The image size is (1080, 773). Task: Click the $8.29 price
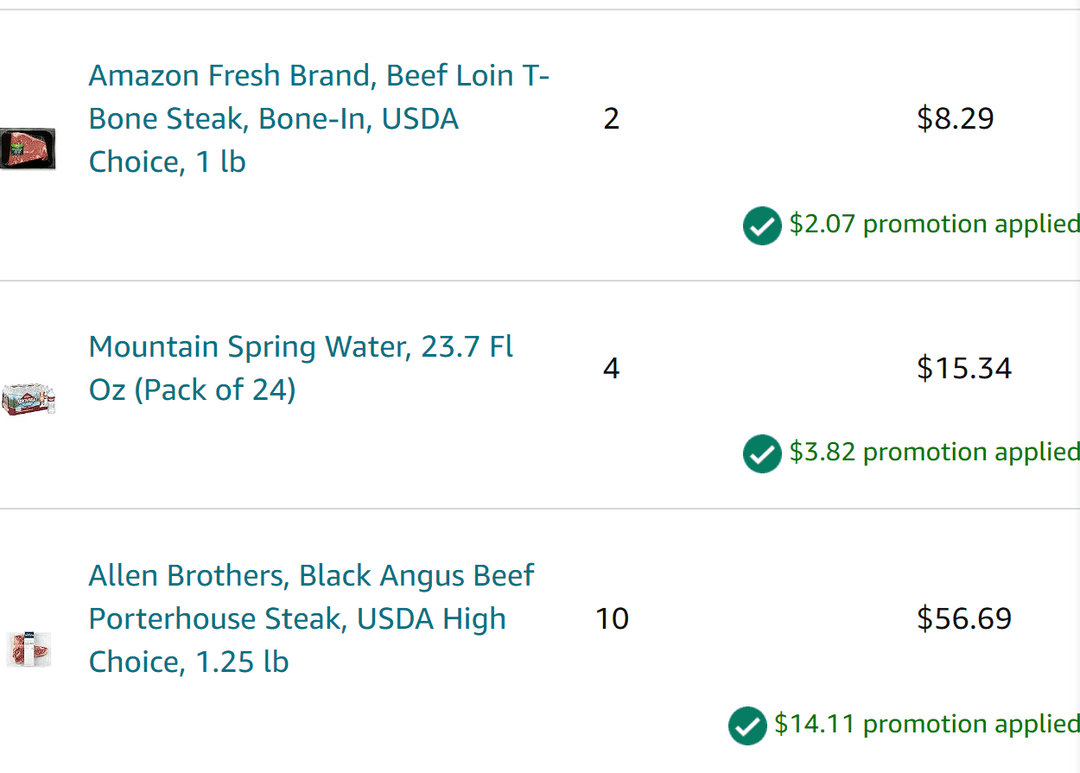(955, 118)
